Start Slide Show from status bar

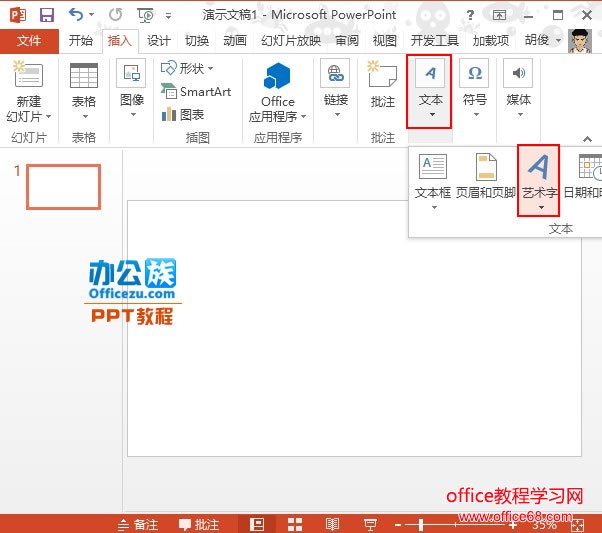tap(370, 525)
